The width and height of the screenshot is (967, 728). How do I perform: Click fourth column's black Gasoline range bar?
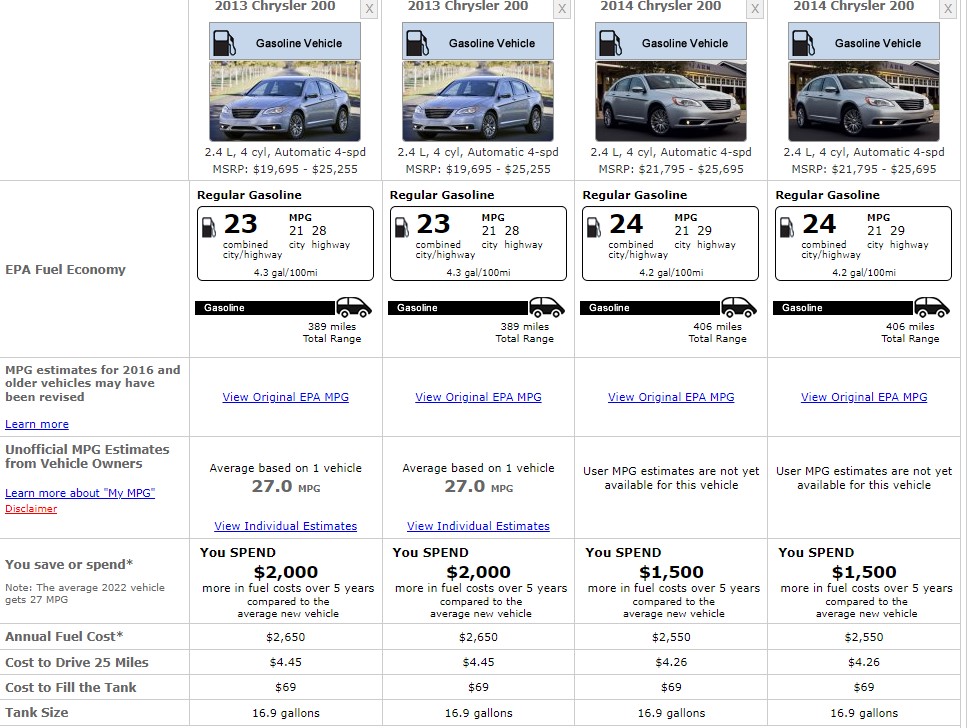[x=843, y=308]
